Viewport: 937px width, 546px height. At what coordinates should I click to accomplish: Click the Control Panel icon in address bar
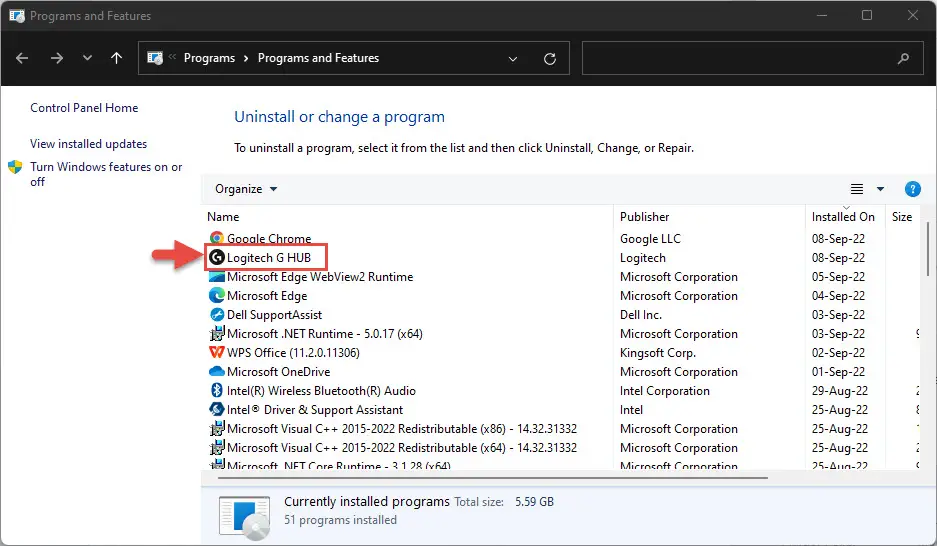155,58
